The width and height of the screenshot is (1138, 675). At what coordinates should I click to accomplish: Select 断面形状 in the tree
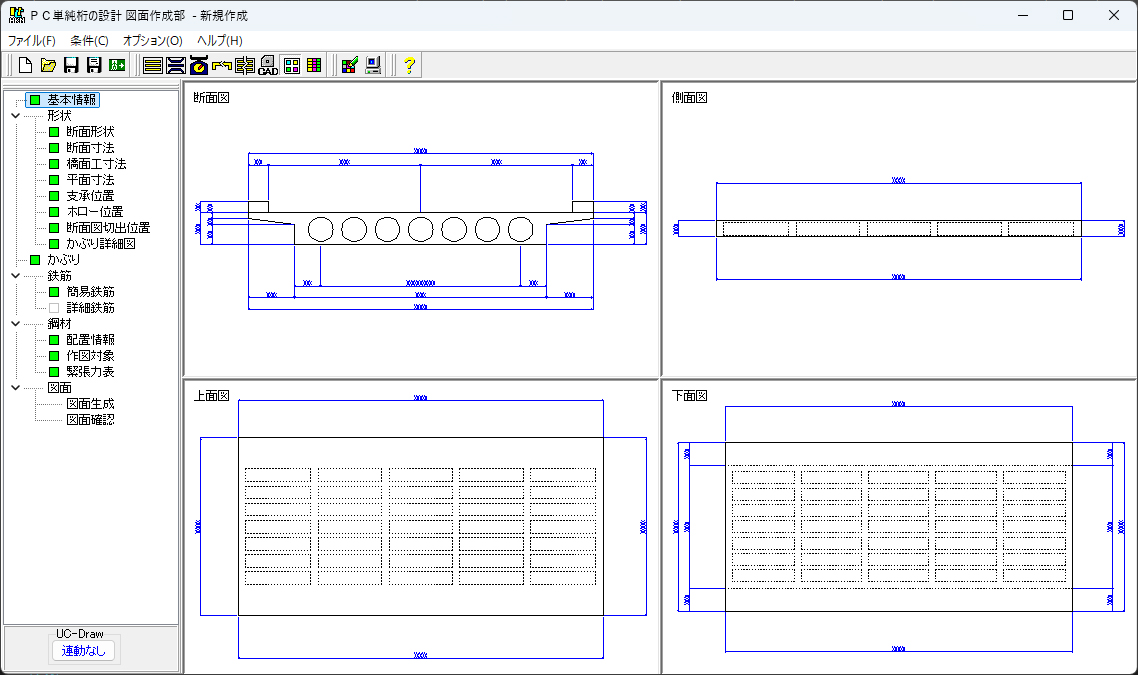click(x=90, y=132)
